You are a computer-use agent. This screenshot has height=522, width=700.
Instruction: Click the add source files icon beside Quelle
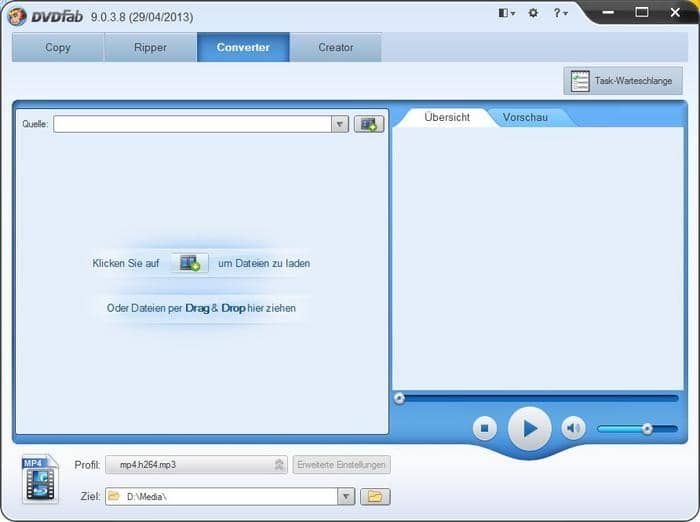[x=369, y=124]
